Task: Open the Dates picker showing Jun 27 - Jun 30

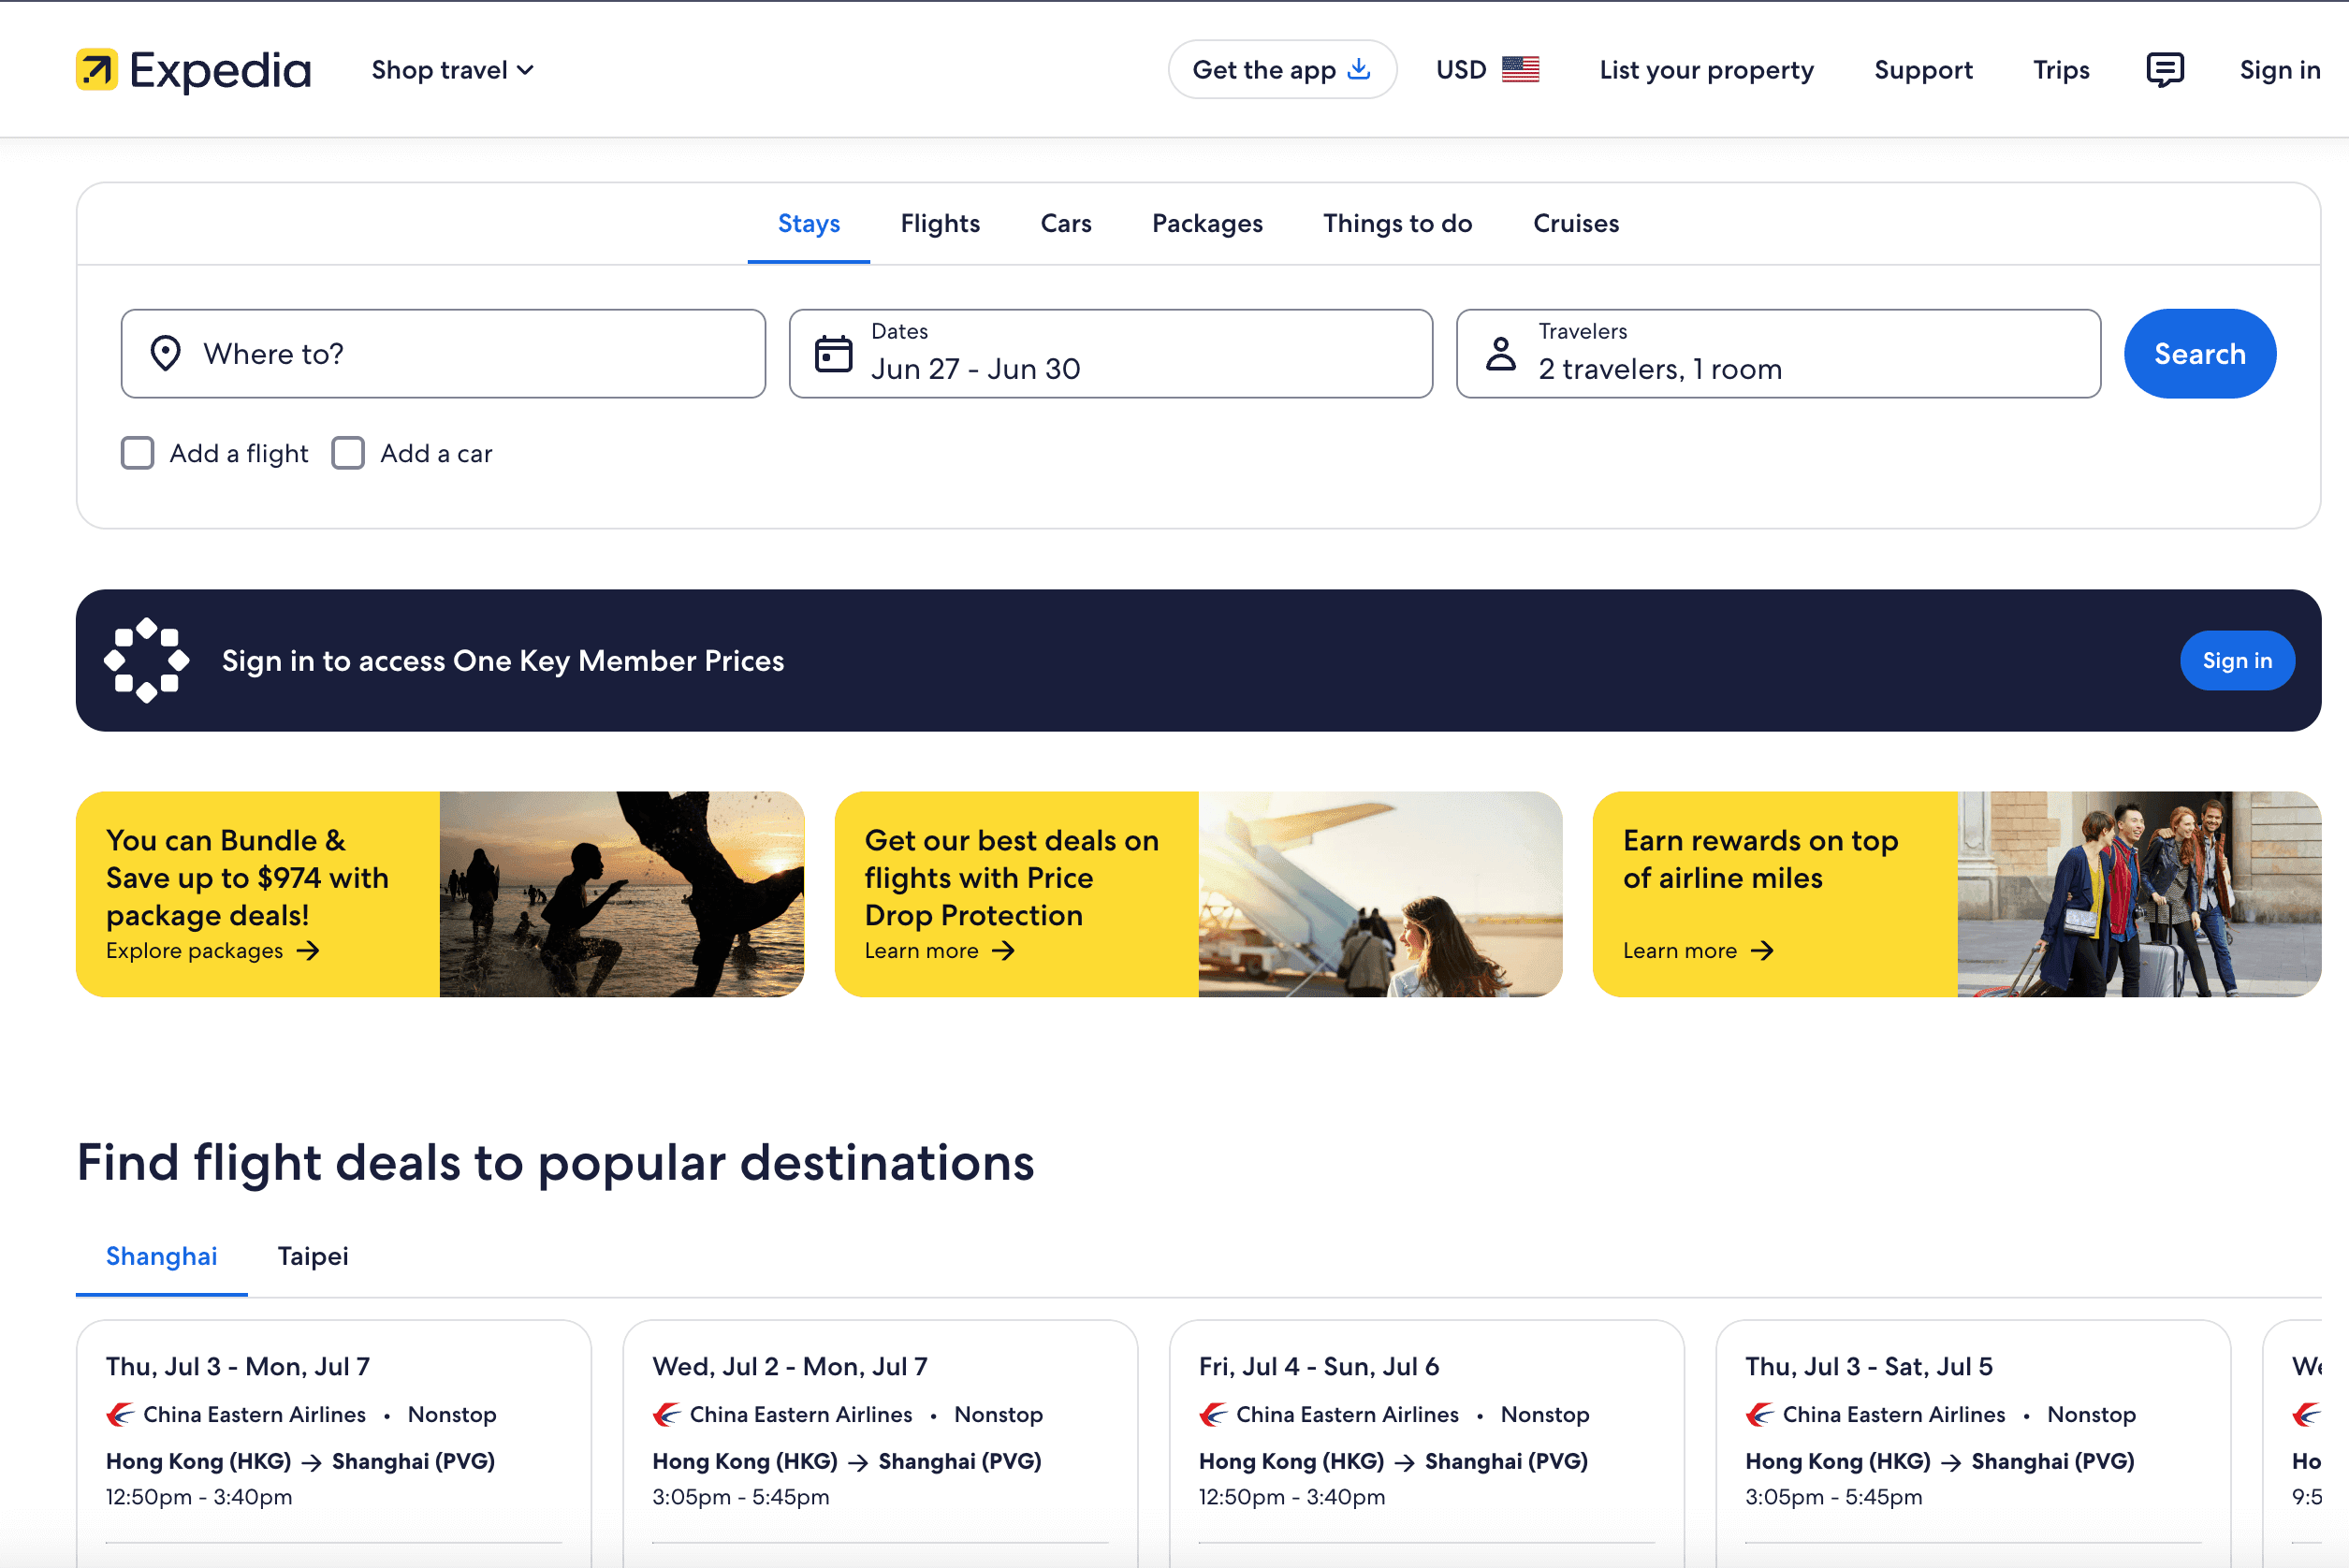Action: click(1110, 354)
